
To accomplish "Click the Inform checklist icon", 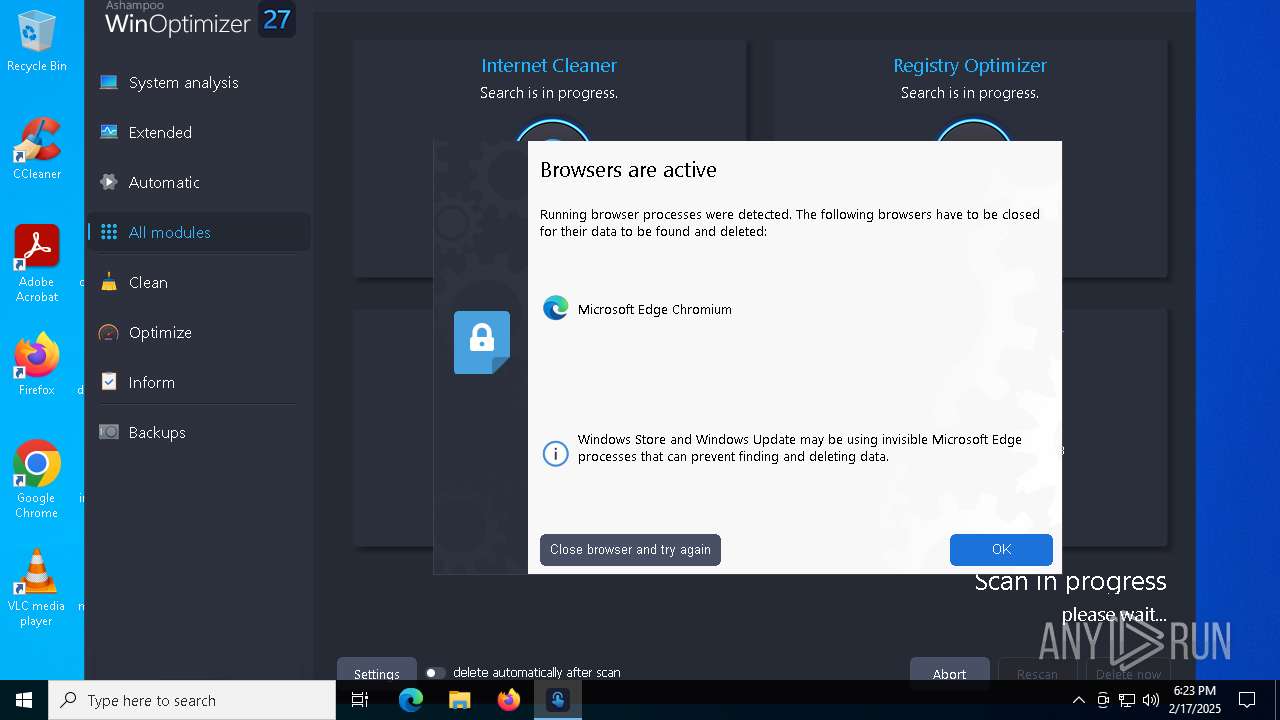I will (109, 382).
